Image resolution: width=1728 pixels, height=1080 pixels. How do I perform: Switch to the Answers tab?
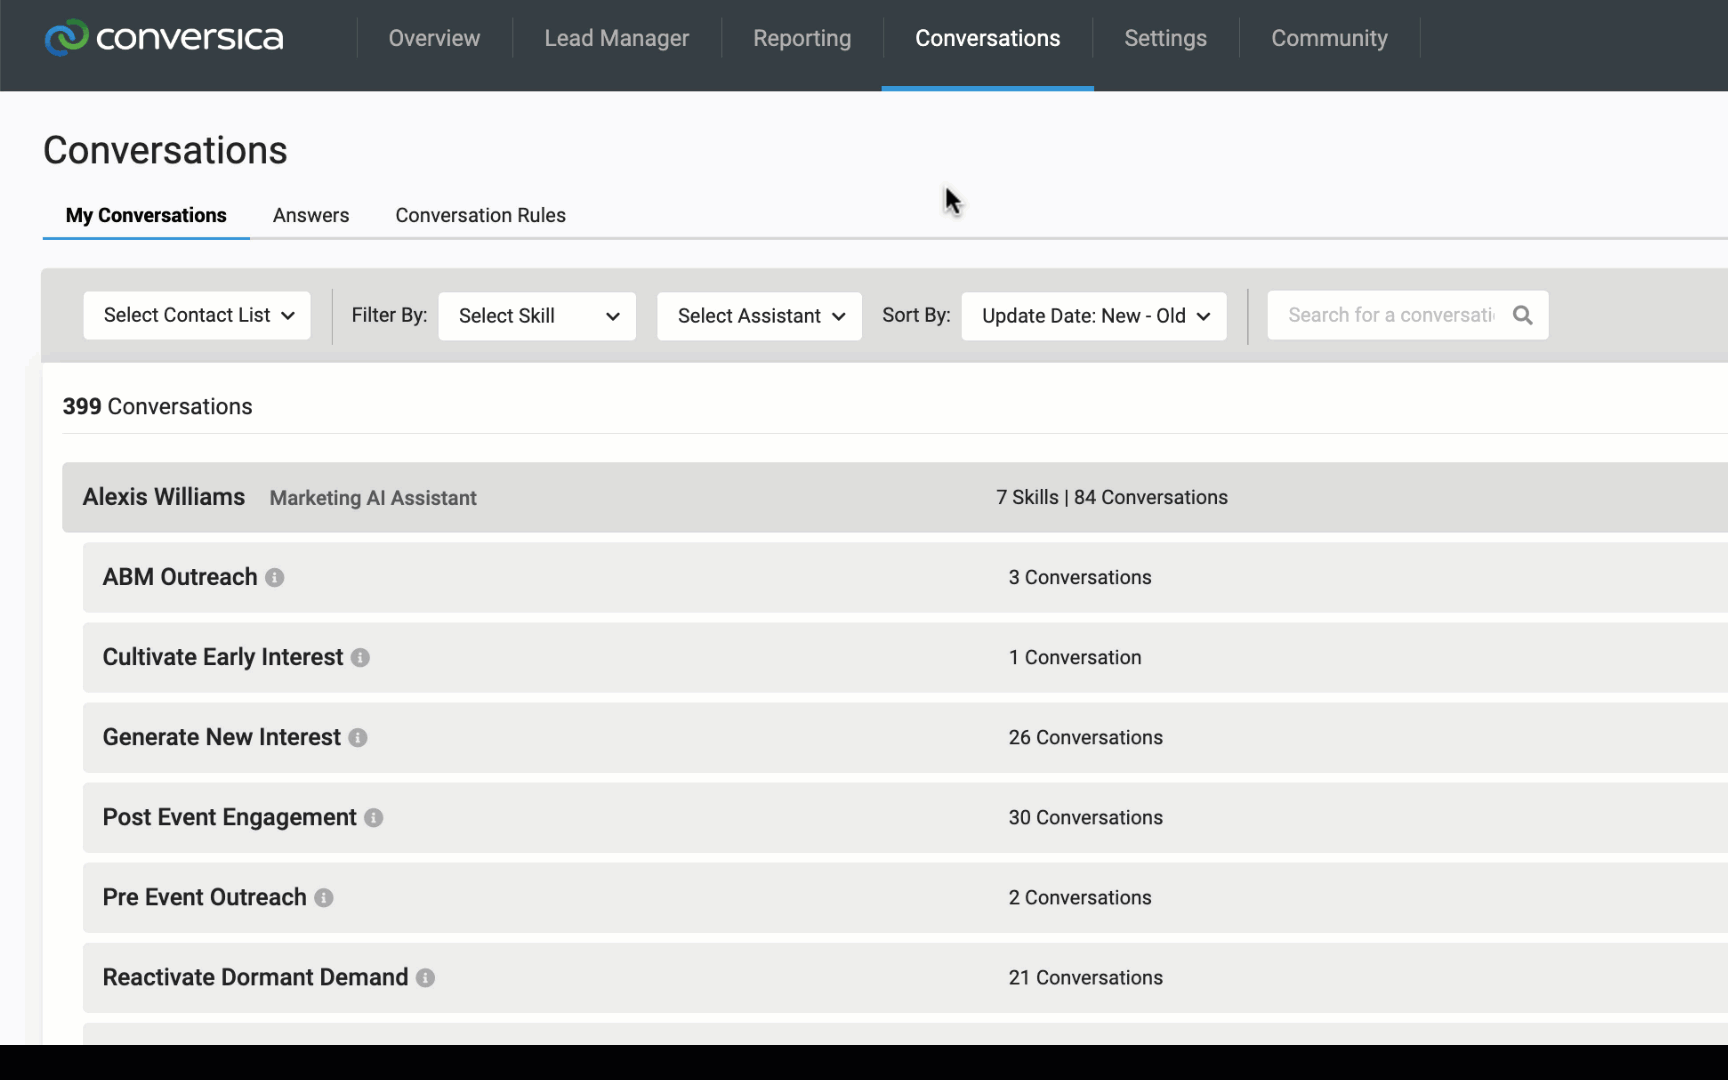coord(311,215)
